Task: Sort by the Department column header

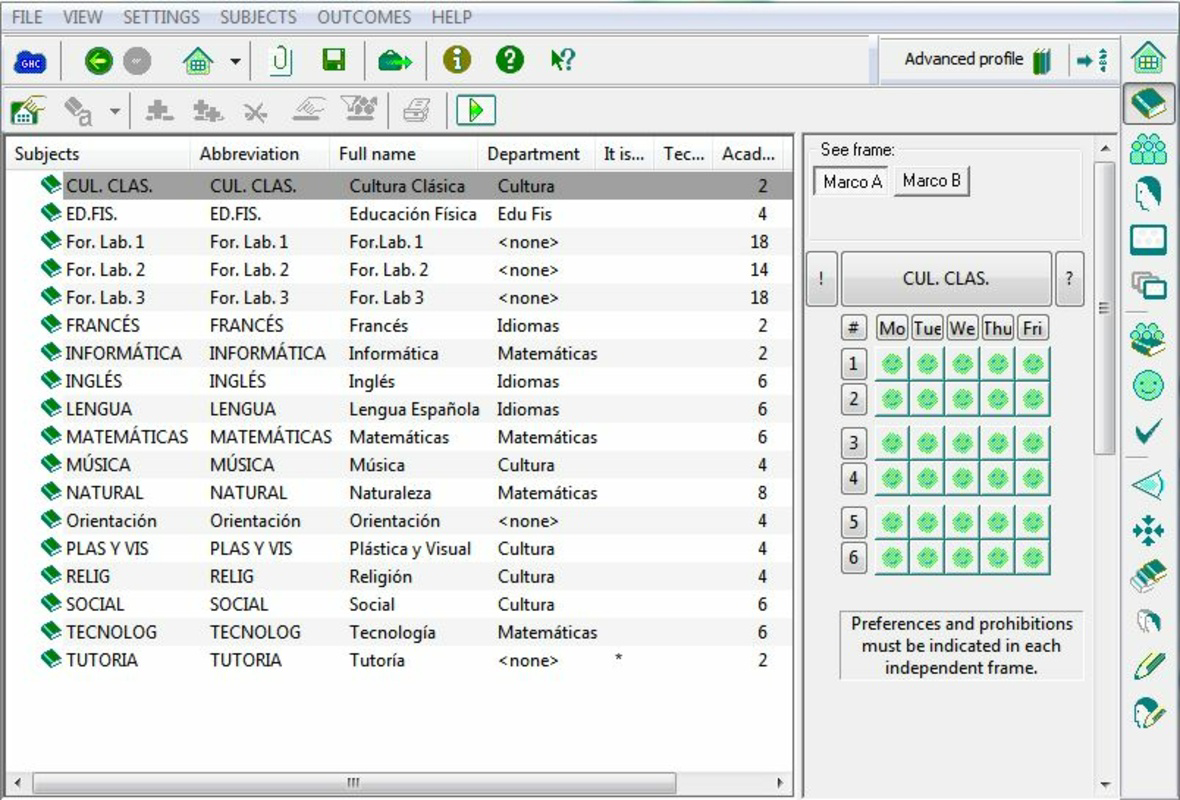Action: coord(536,154)
